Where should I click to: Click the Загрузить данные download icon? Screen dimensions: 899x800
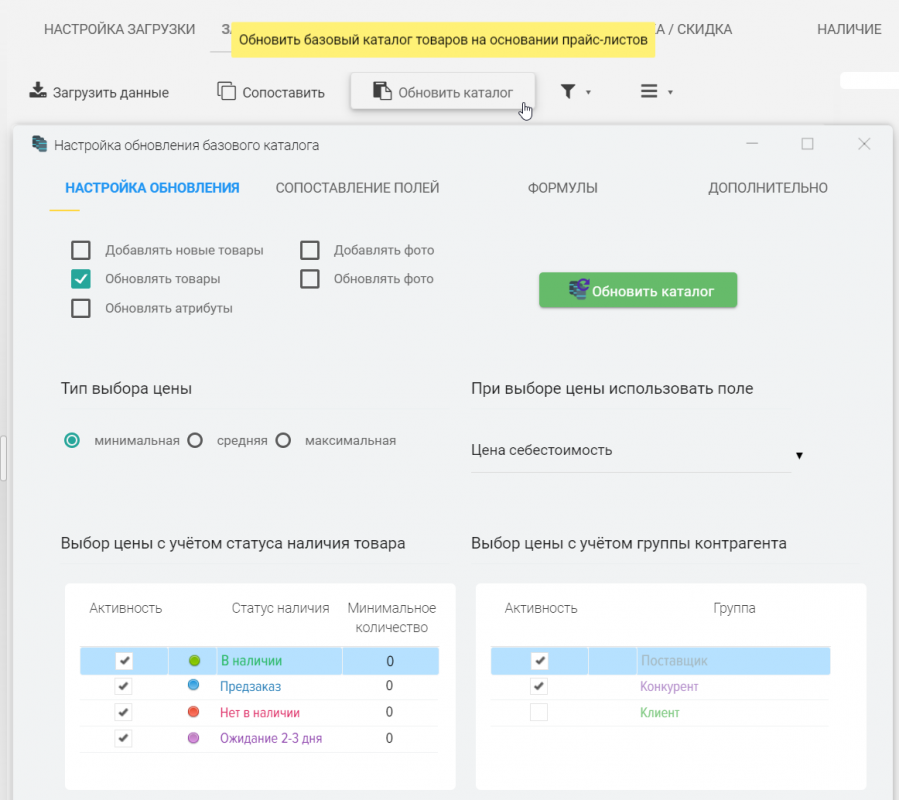click(x=38, y=91)
